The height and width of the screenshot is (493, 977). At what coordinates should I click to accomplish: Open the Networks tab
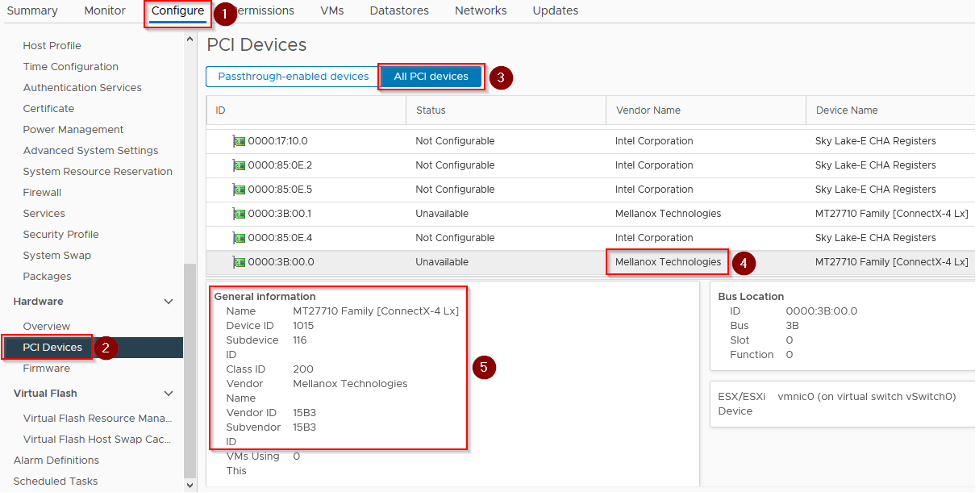(x=480, y=11)
